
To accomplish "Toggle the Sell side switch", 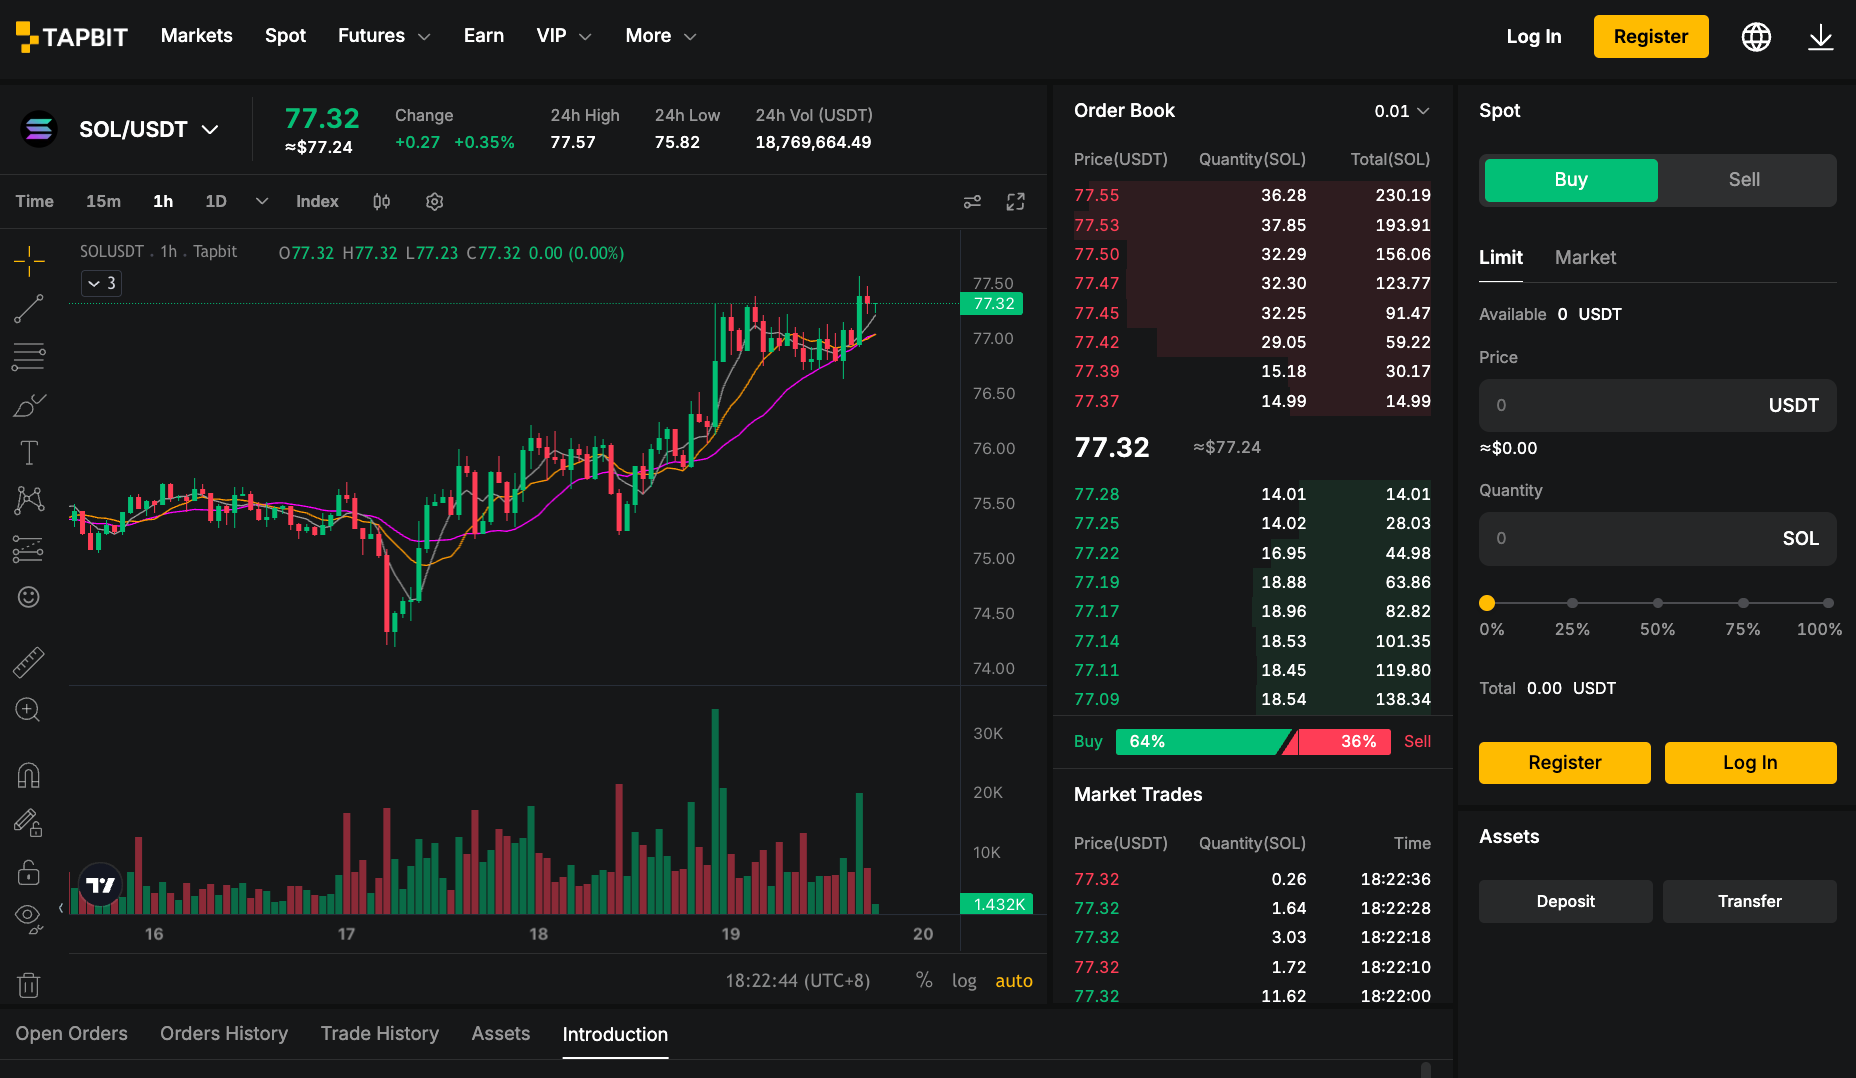I will tap(1744, 180).
